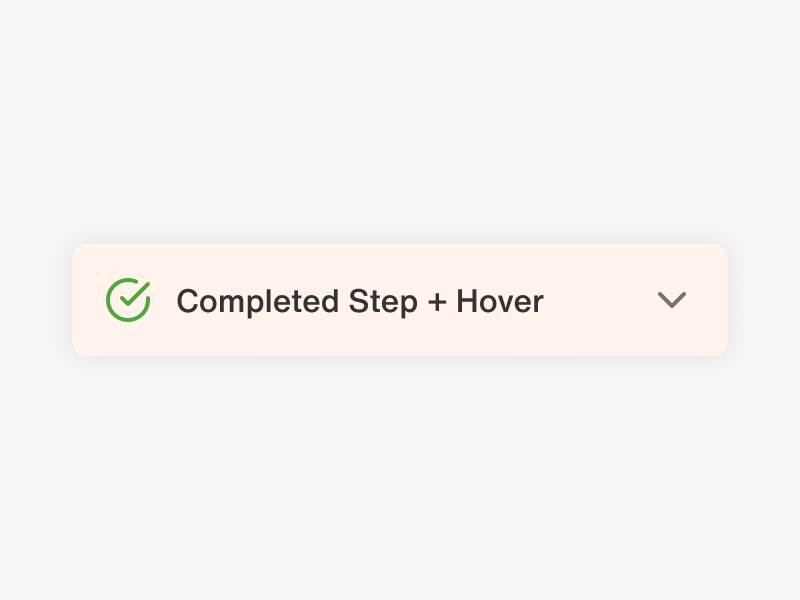Expand the Completed Step accordion

671,300
